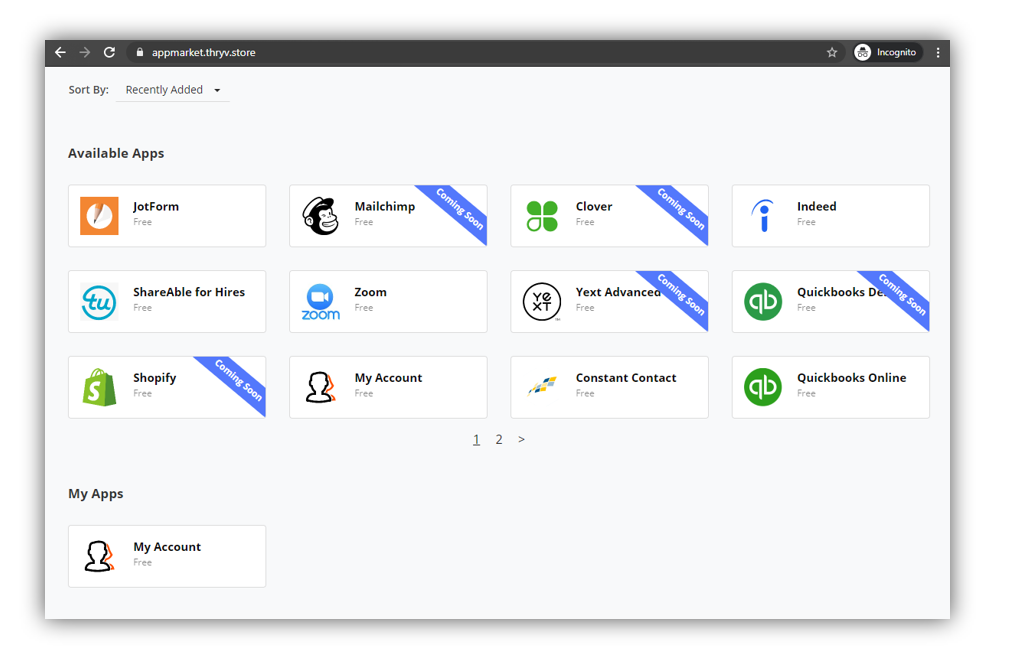Open the Indeed app icon
1020x654 pixels.
pyautogui.click(x=762, y=215)
